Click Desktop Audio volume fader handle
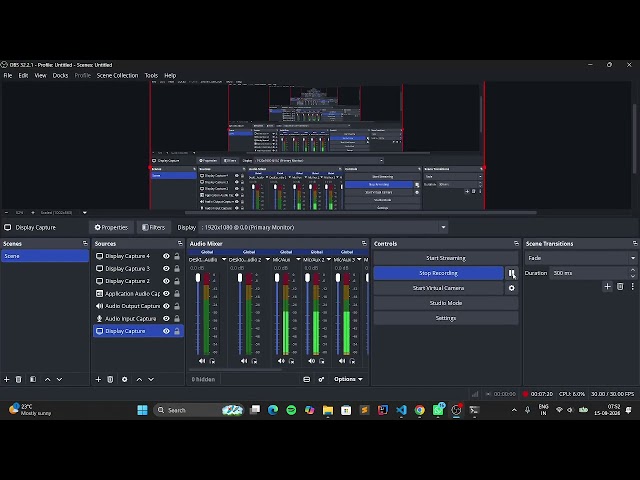The width and height of the screenshot is (640, 480). [x=198, y=278]
